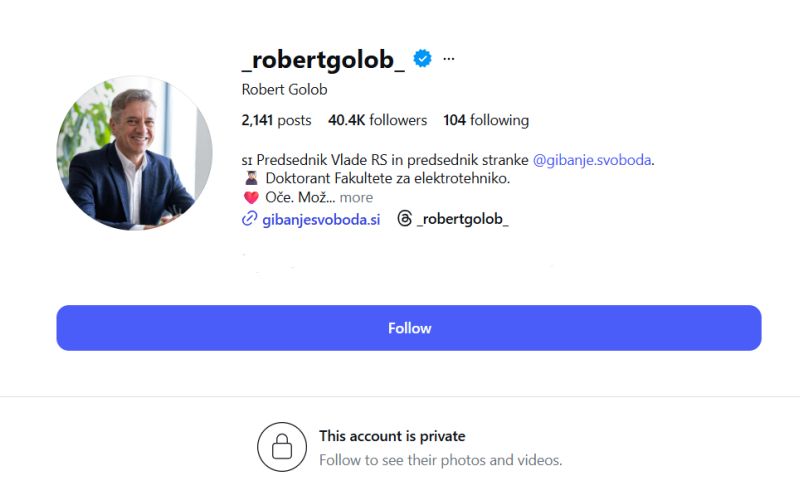Screen dimensions: 800x500
Task: Open the _robertgolob_ Threads profile link
Action: [x=462, y=219]
